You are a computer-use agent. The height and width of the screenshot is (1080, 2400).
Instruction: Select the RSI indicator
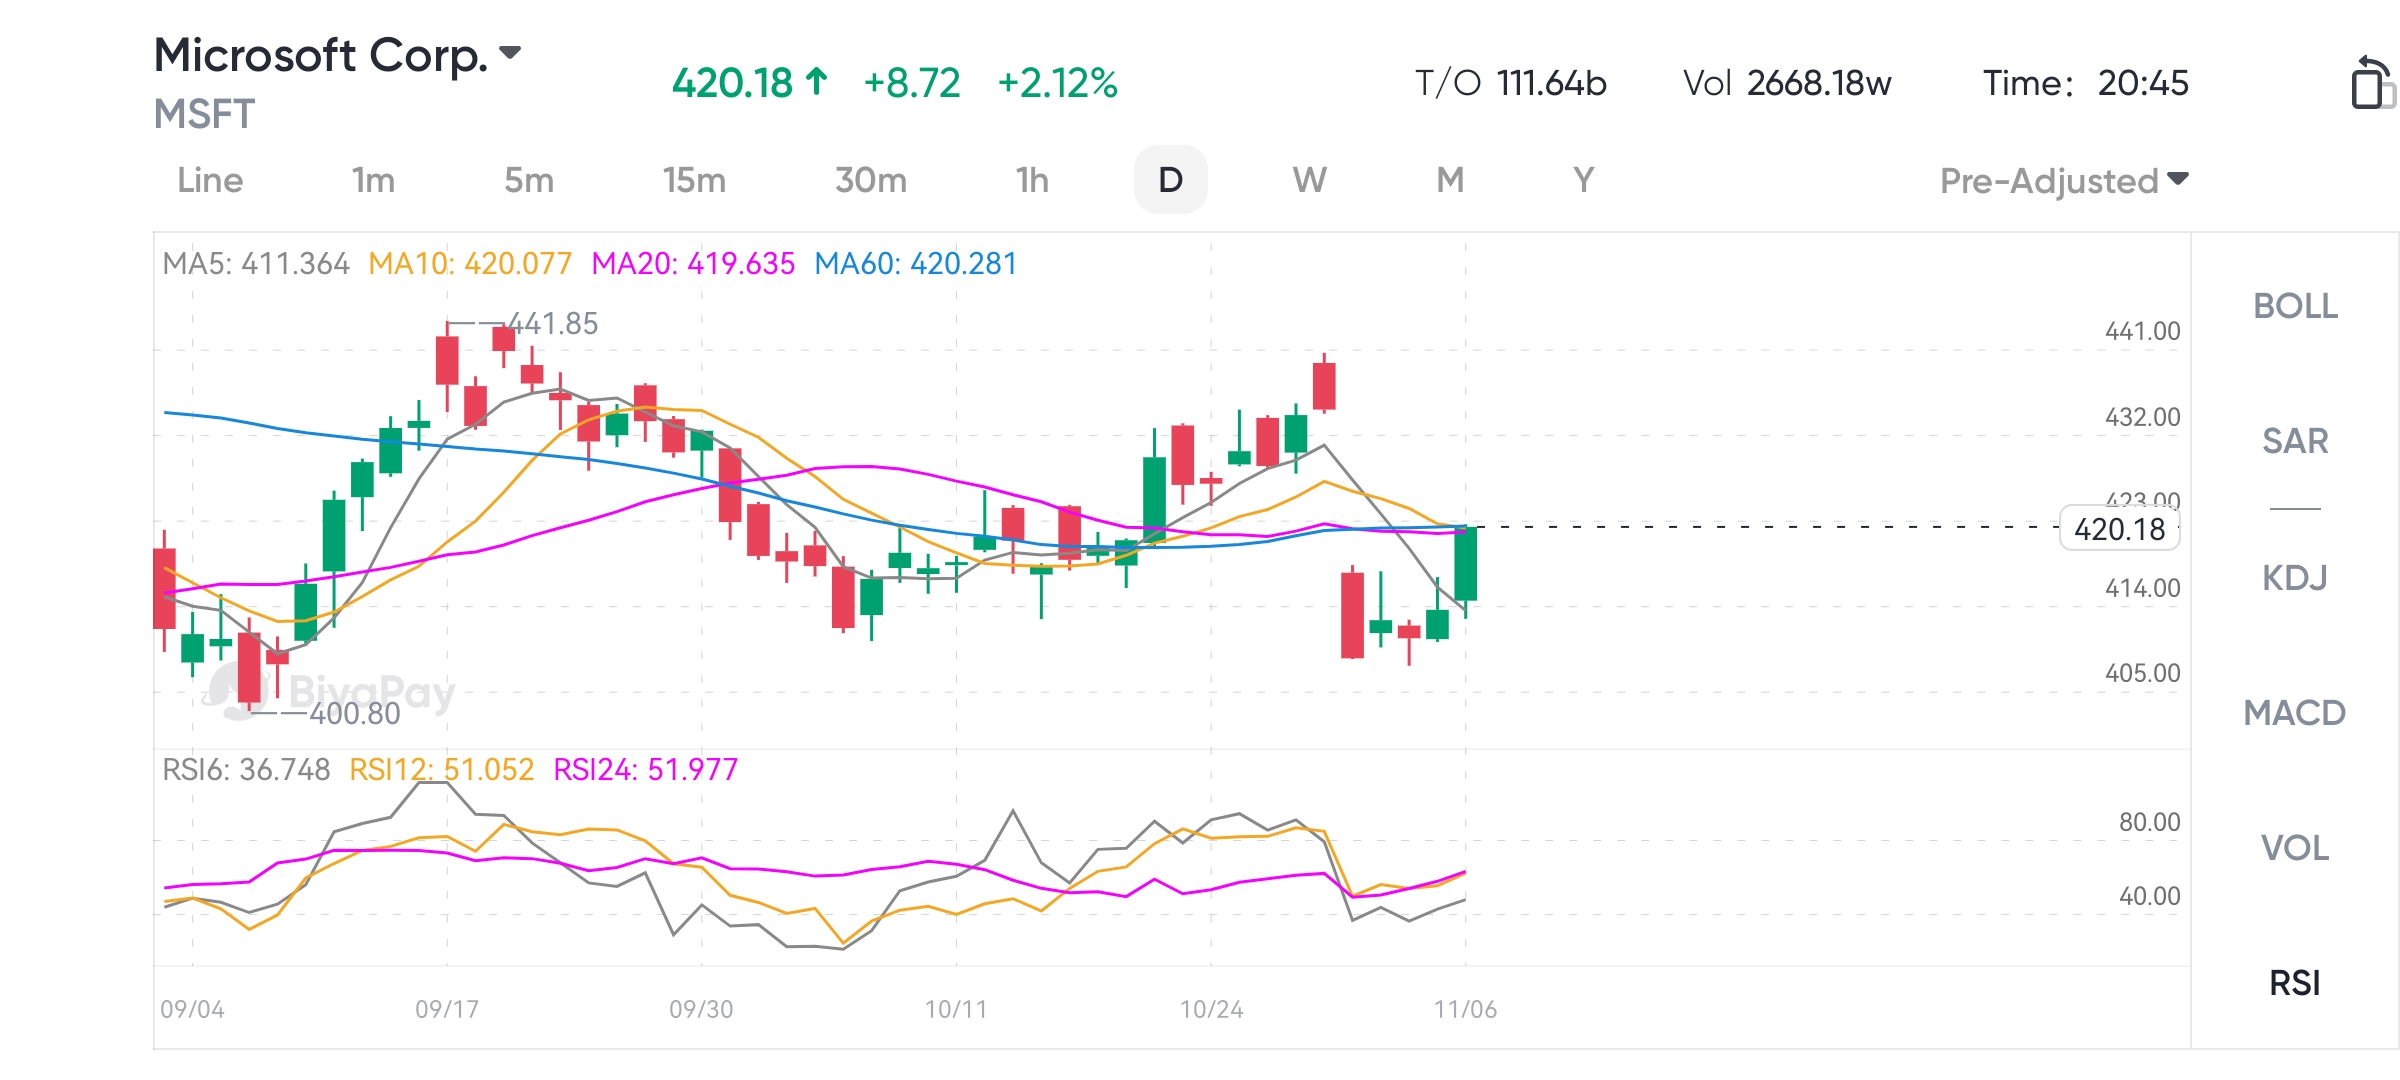coord(2295,983)
